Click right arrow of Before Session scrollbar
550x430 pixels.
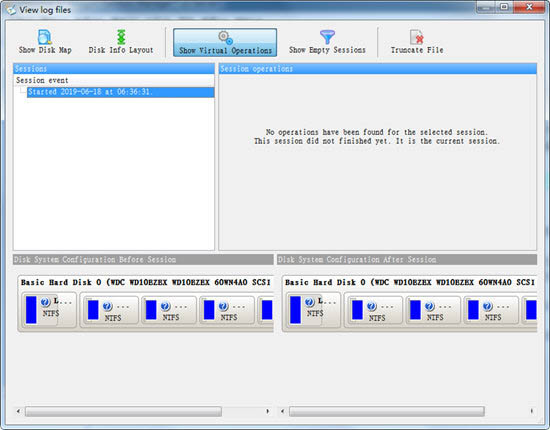268,411
